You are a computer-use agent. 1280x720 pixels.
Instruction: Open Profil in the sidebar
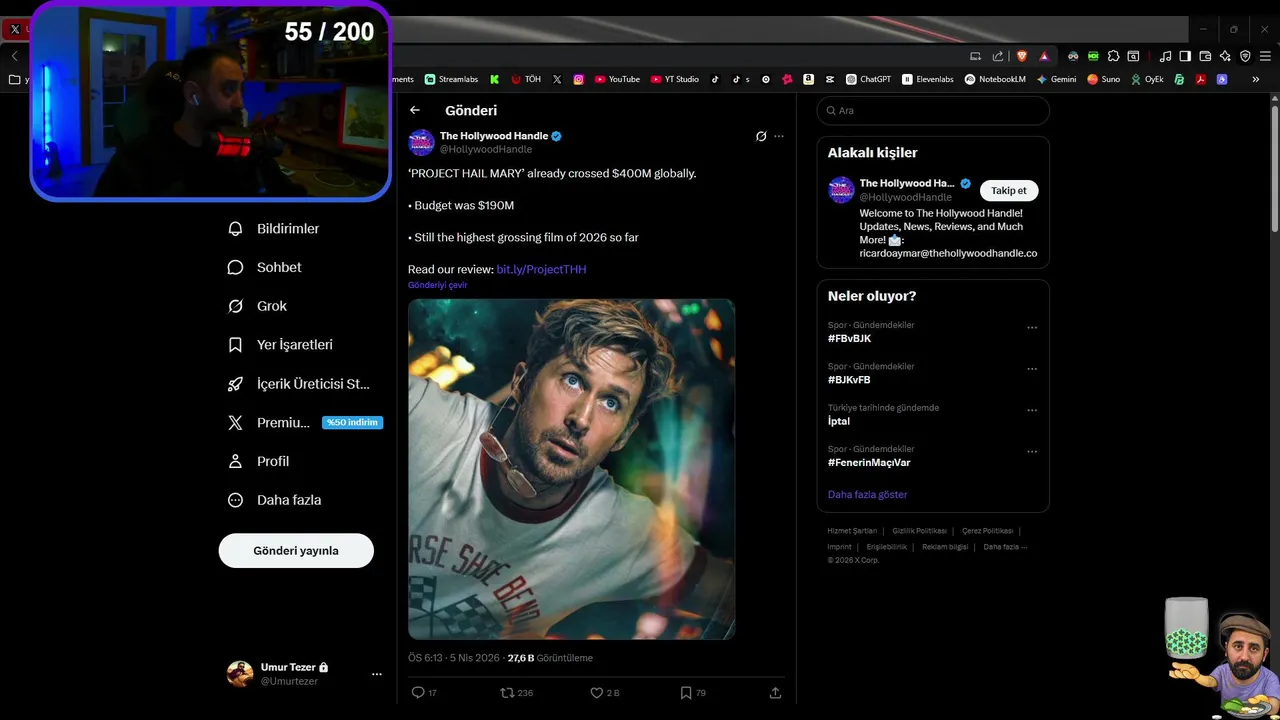(x=259, y=461)
